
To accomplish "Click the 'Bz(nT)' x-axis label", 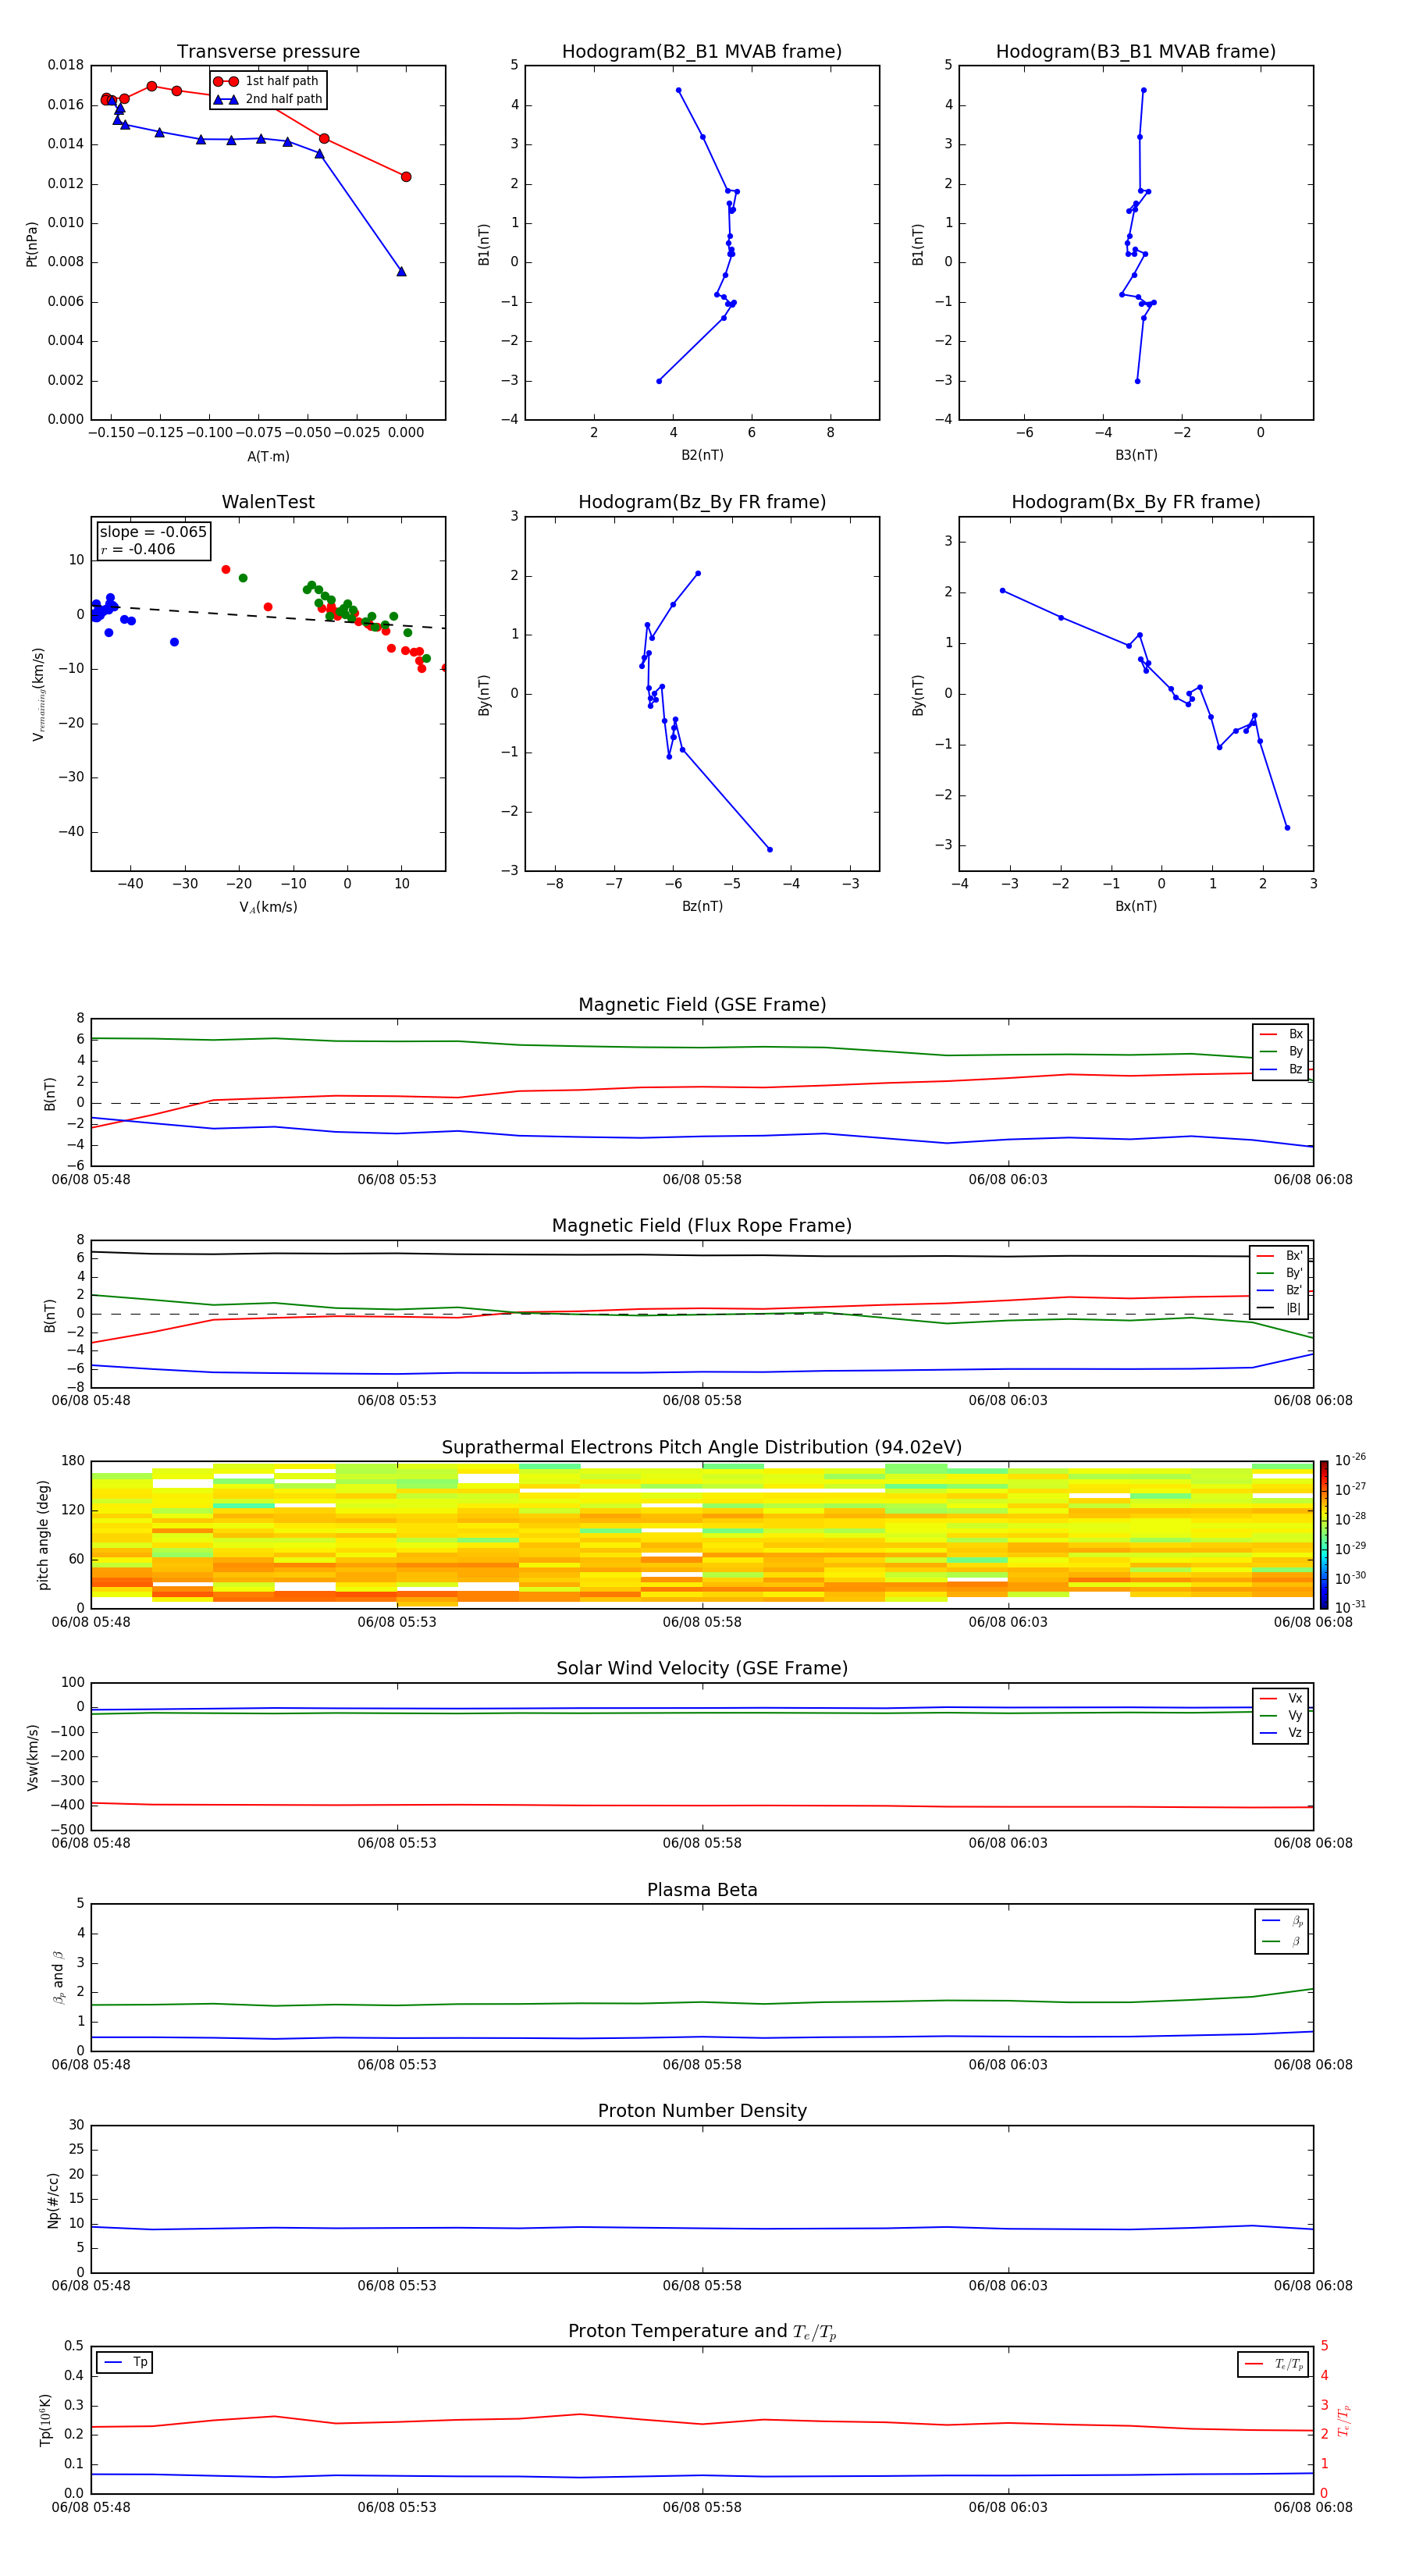I will pos(702,906).
